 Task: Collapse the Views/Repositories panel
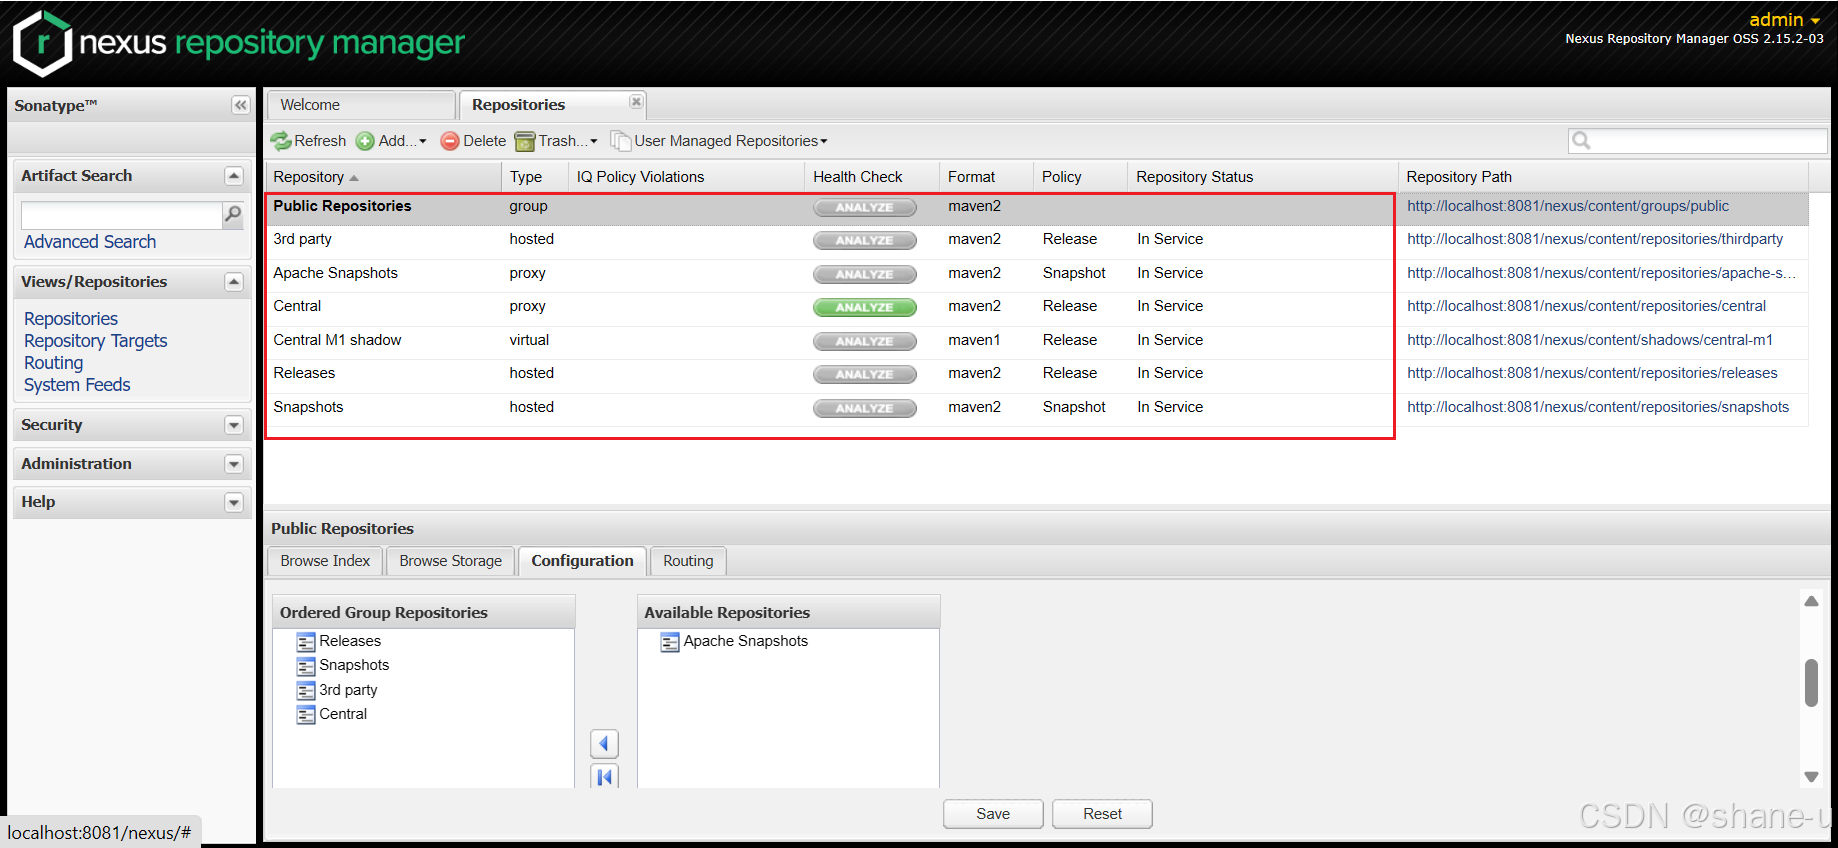pos(234,282)
